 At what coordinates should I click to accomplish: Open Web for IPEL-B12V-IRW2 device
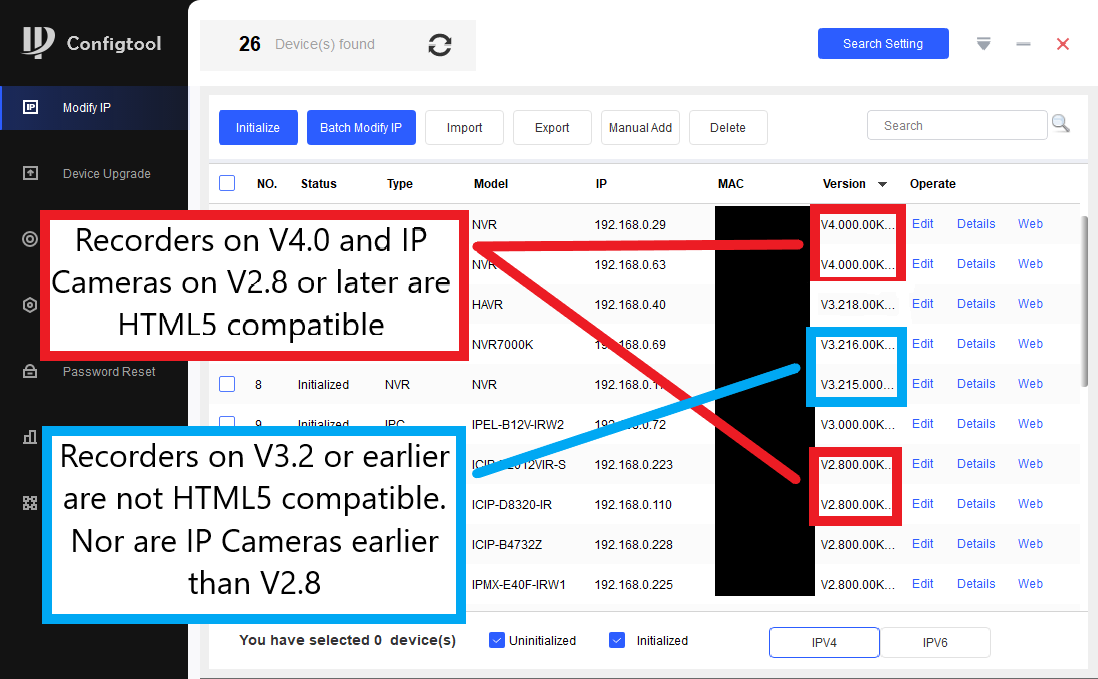(x=1030, y=424)
